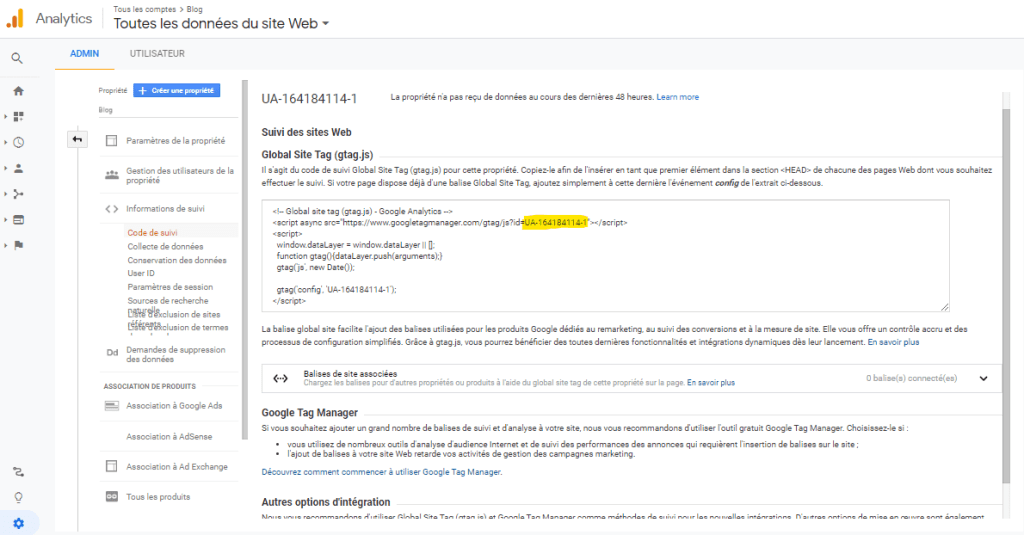This screenshot has width=1024, height=535.
Task: Expand the Acquisition section arrow in sidebar
Action: pos(6,194)
